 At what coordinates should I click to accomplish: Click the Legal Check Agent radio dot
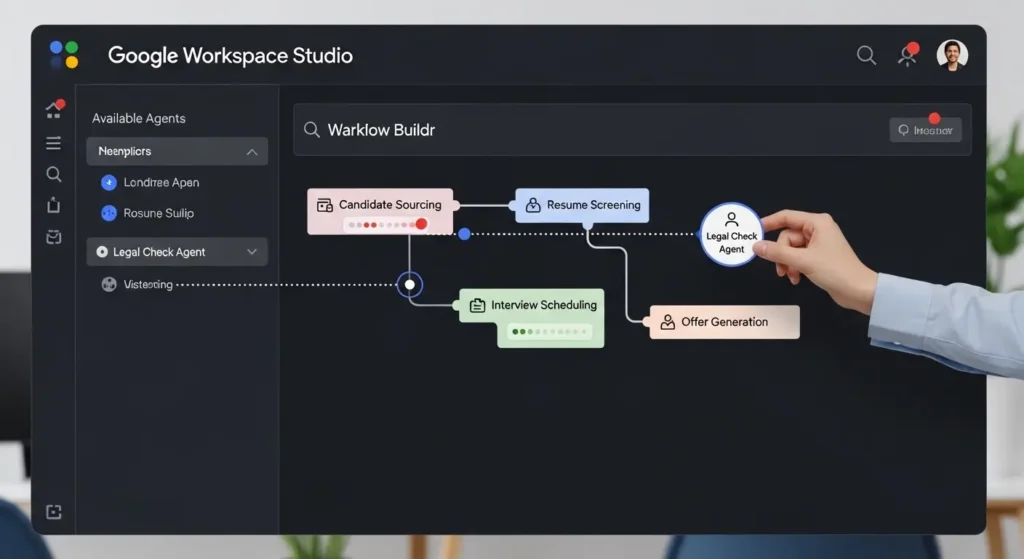click(102, 251)
